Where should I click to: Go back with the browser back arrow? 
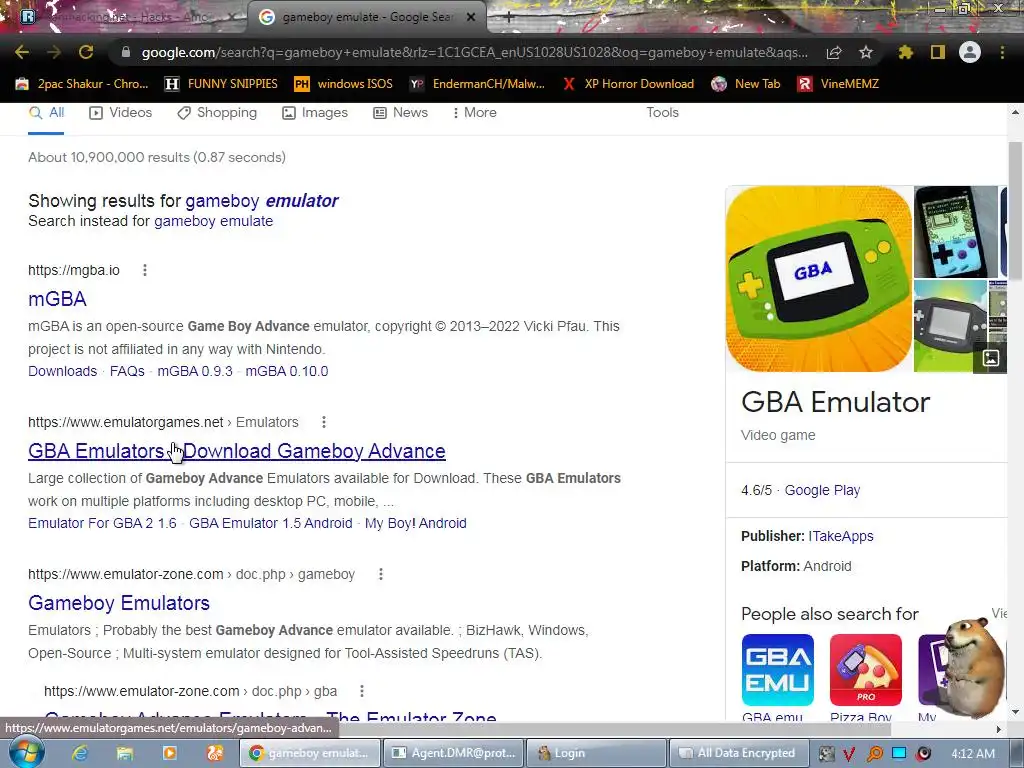click(22, 52)
